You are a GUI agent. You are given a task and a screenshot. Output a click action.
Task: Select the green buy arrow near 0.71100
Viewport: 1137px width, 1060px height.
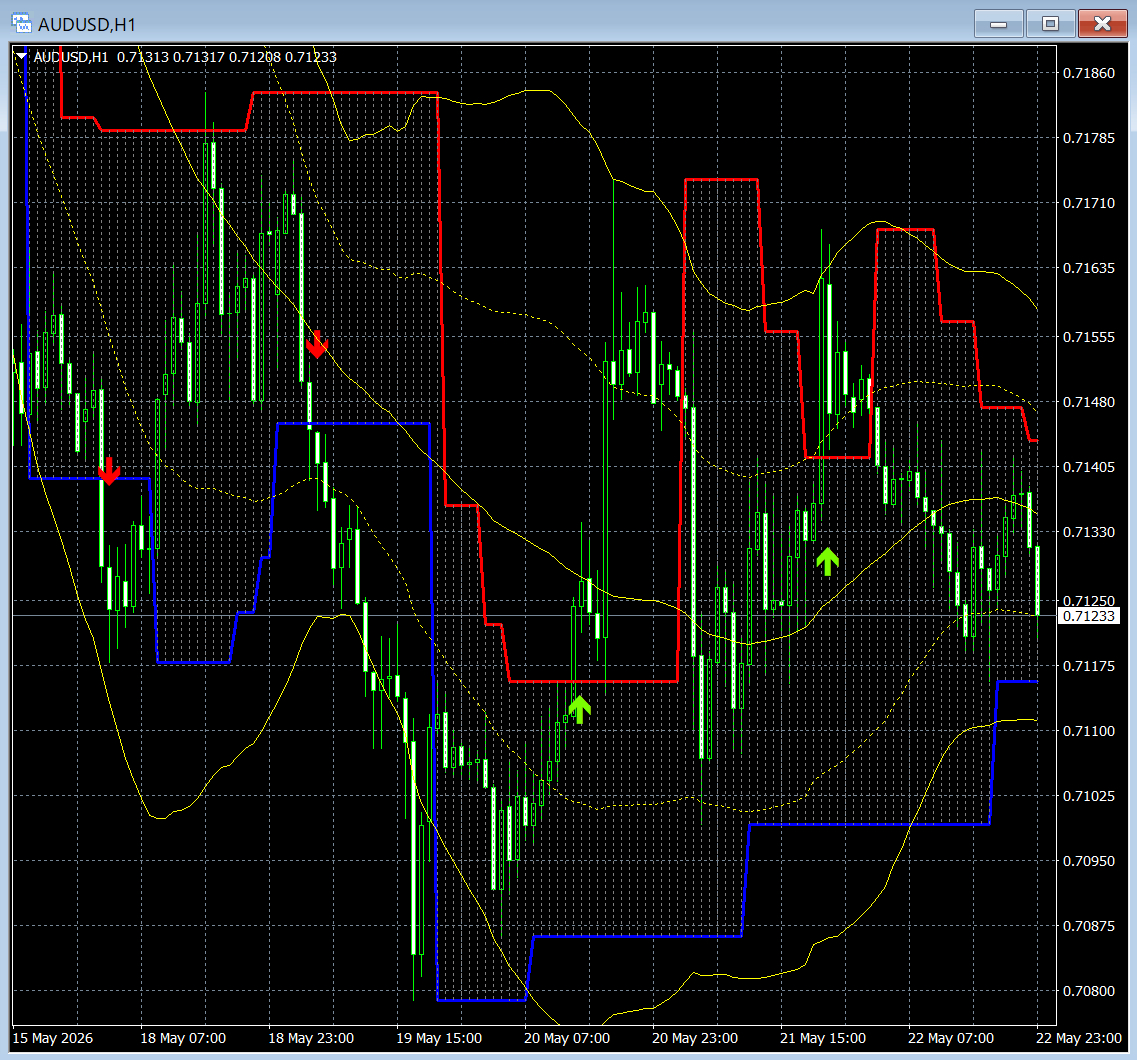[579, 709]
